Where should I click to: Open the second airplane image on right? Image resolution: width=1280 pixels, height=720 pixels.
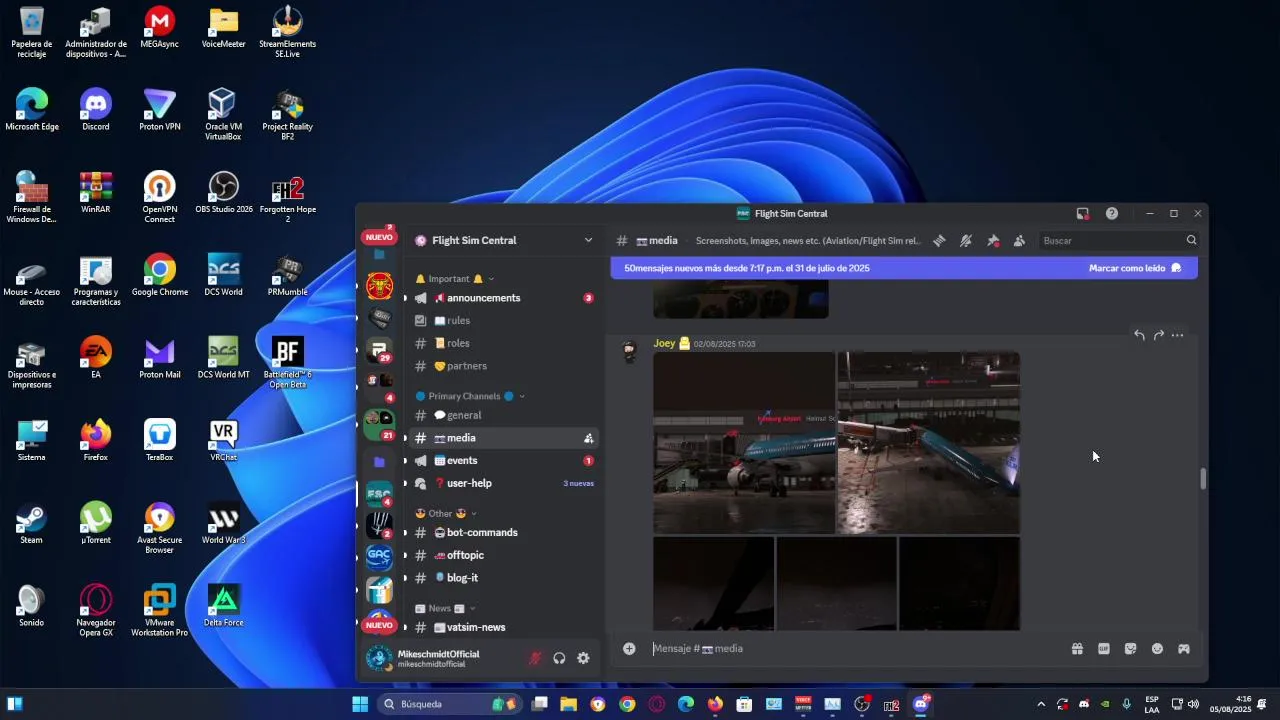point(929,443)
